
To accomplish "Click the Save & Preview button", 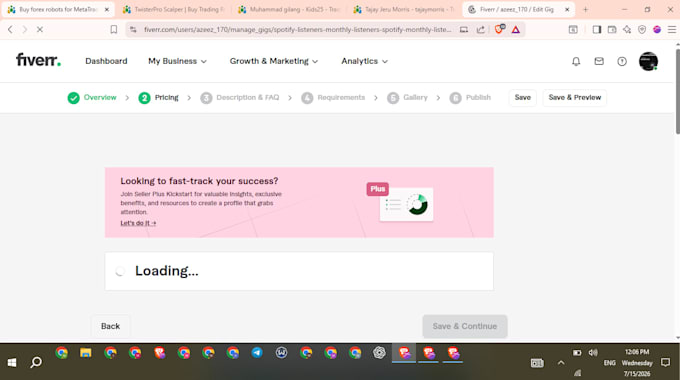I will click(x=575, y=98).
